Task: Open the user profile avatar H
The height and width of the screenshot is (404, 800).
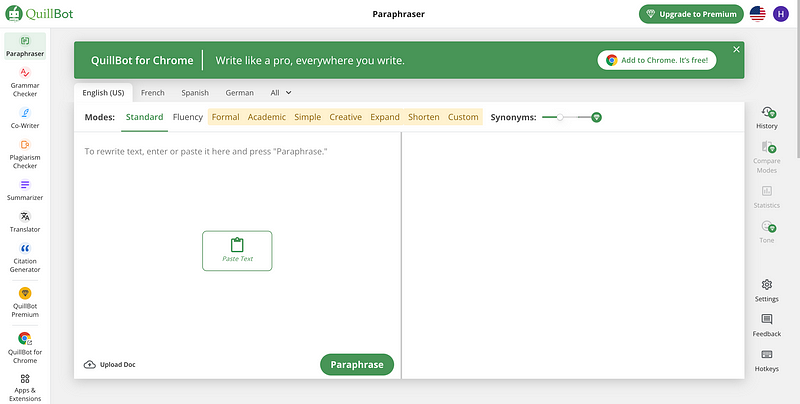Action: click(781, 14)
